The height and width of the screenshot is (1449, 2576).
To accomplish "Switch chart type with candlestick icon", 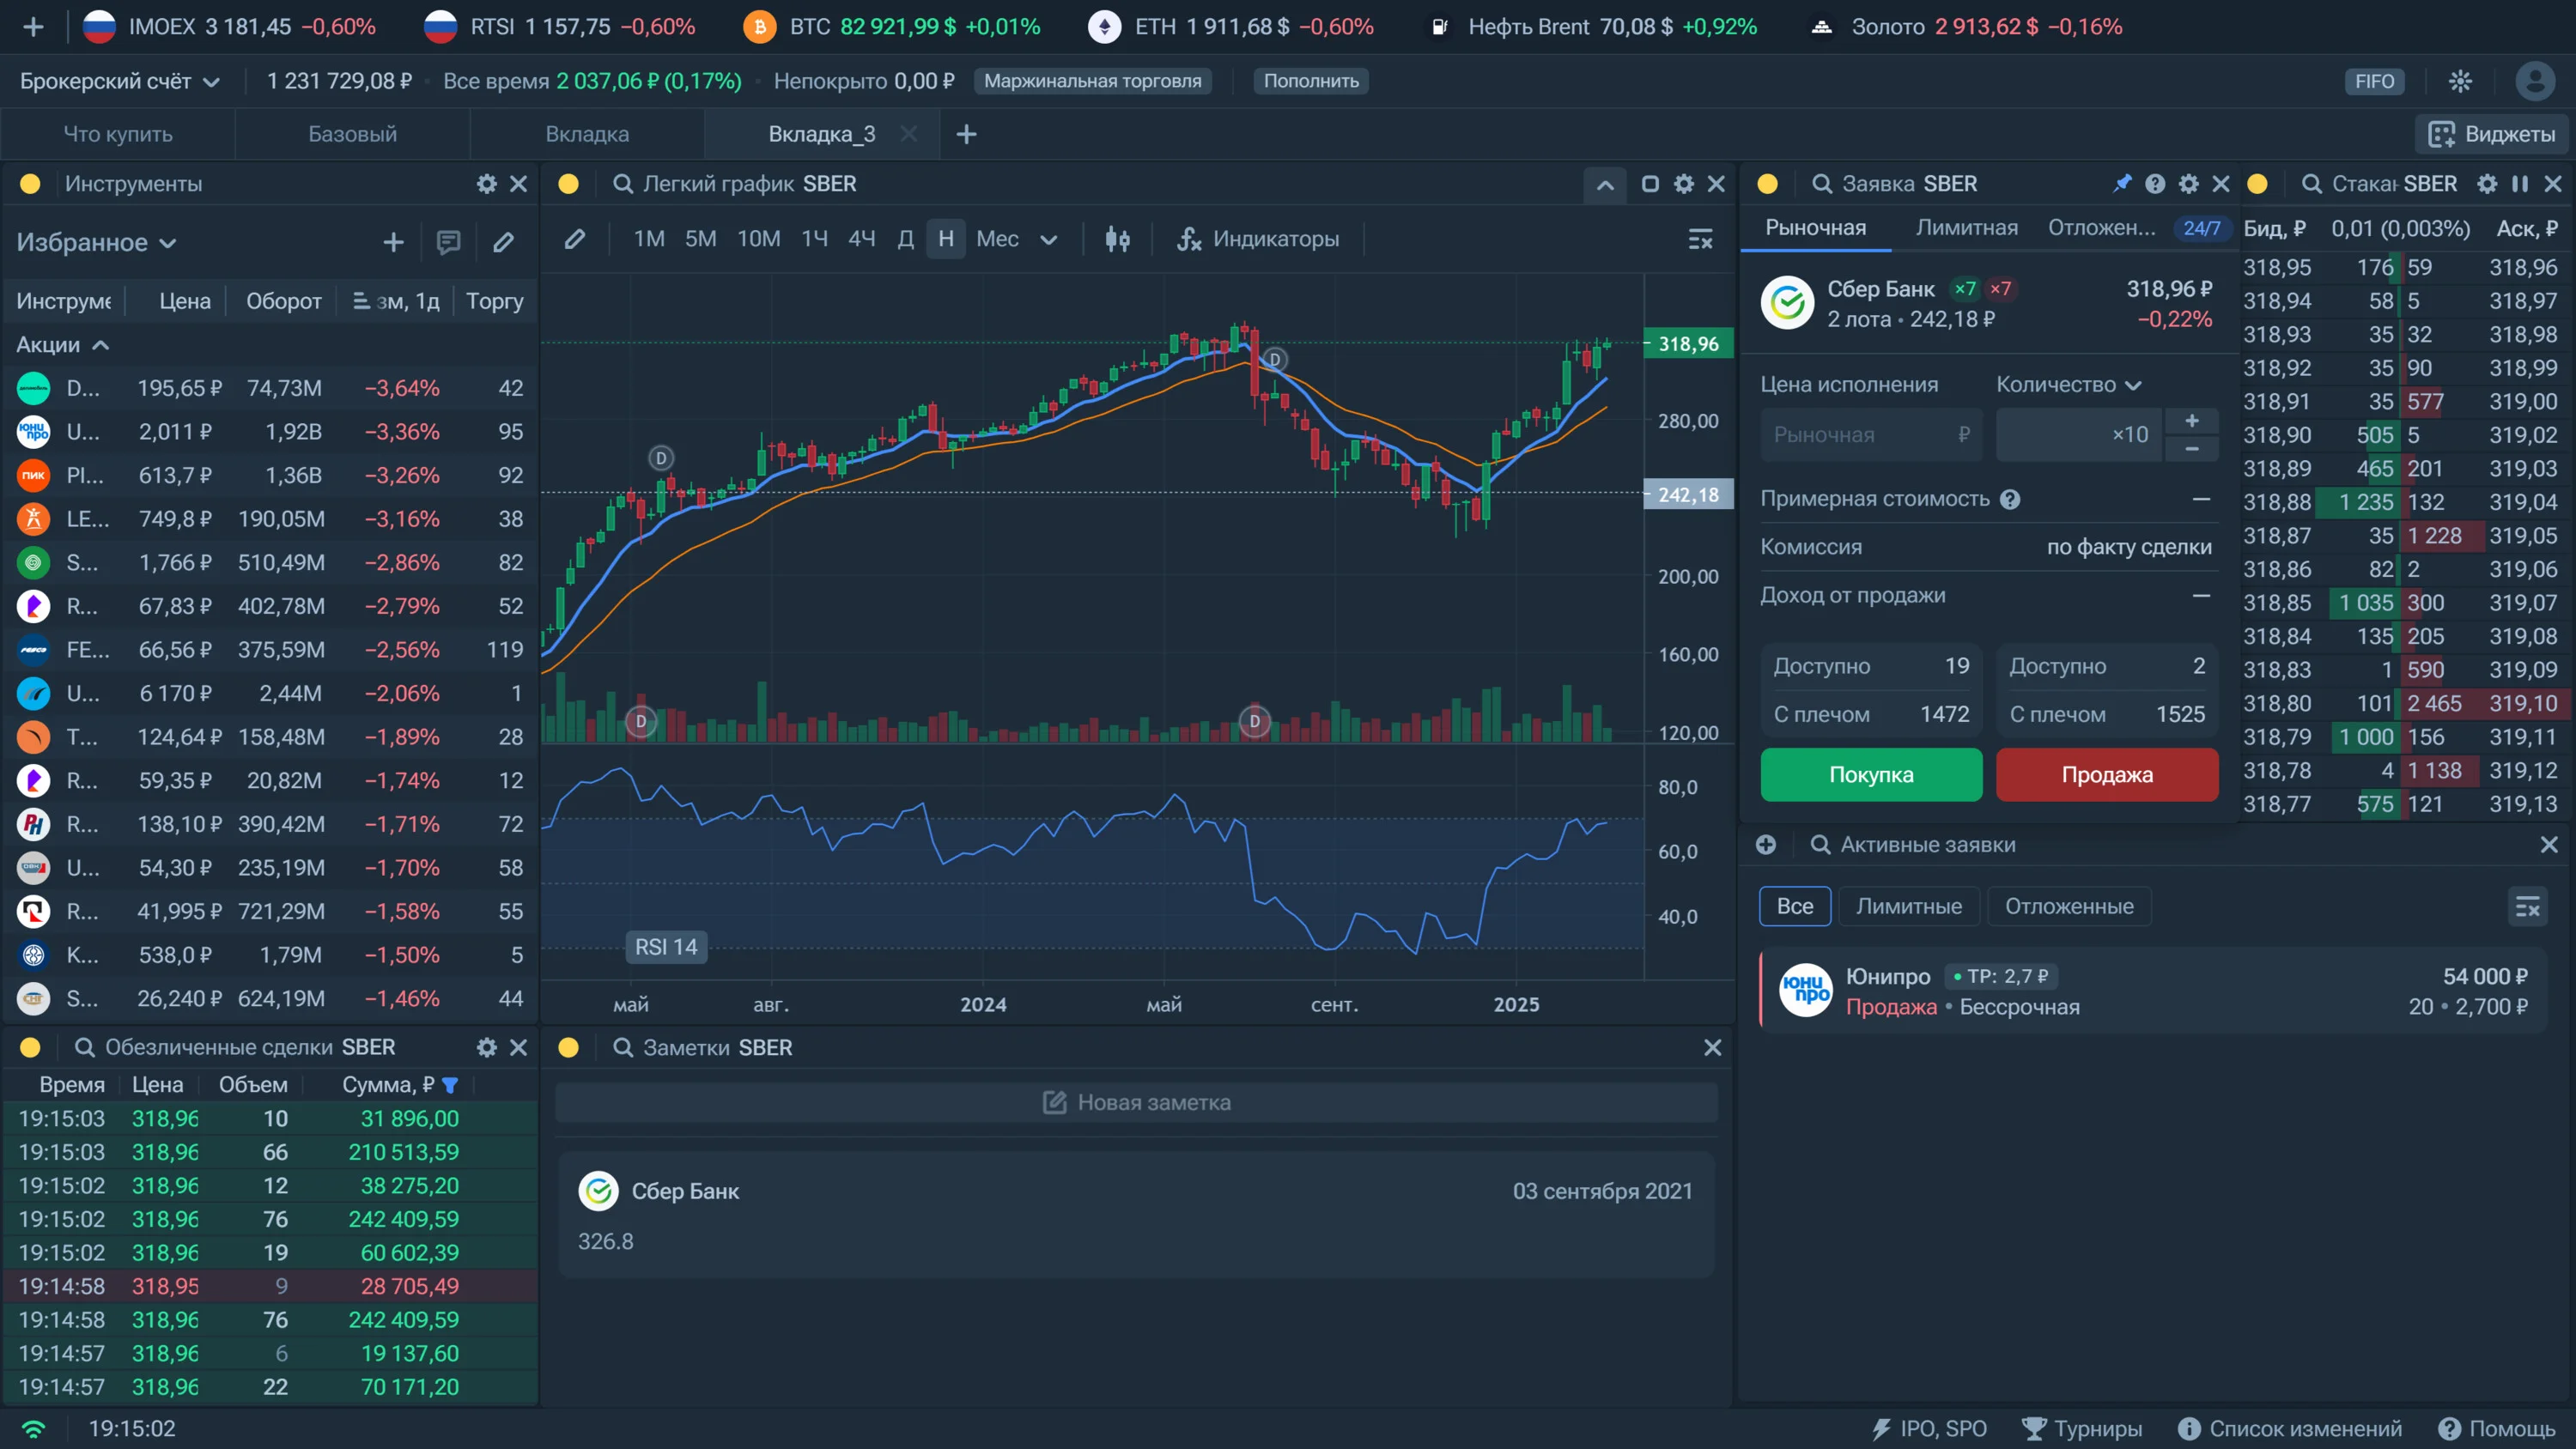I will click(x=1117, y=239).
